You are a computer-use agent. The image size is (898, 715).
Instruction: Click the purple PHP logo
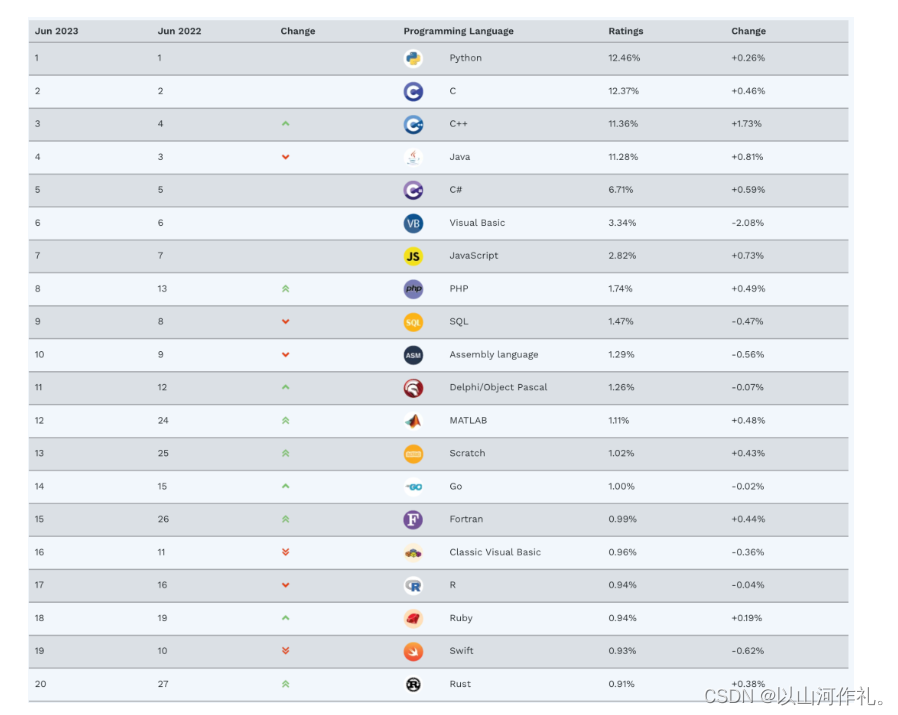(413, 289)
